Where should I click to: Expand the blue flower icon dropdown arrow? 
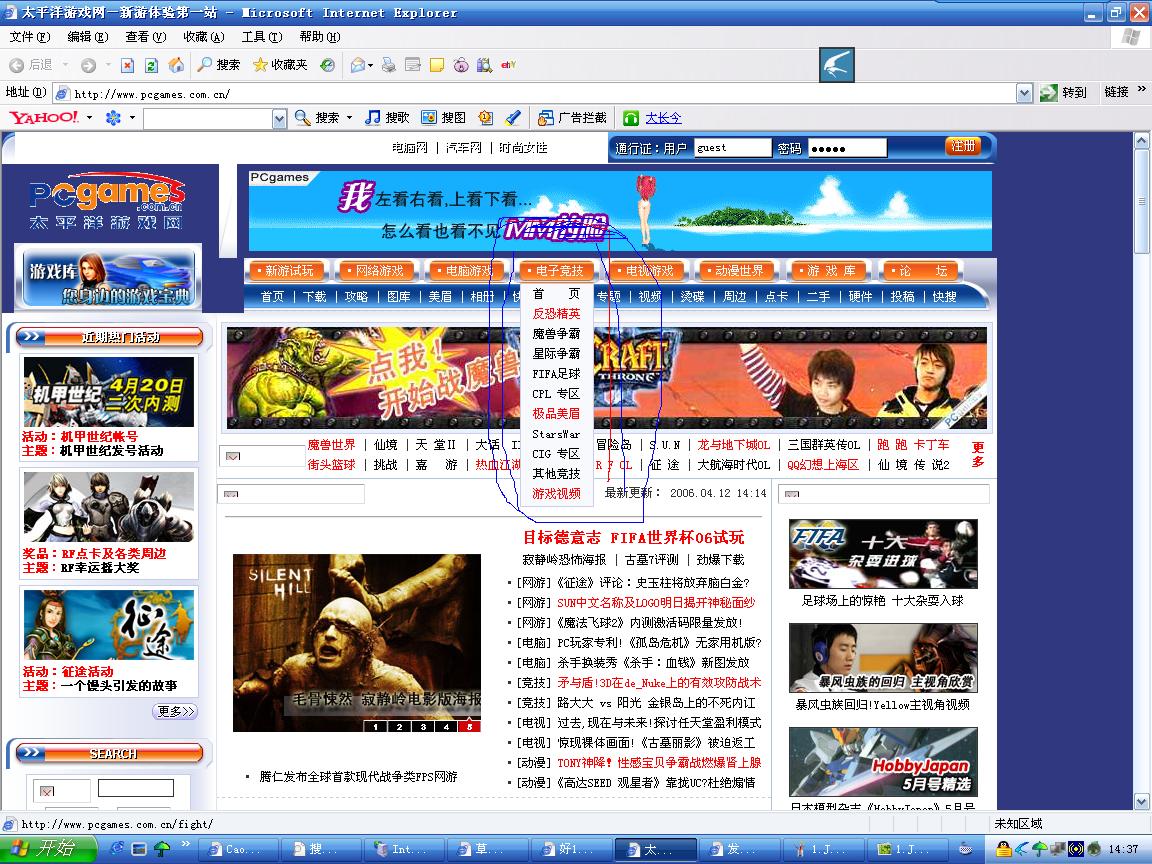[x=132, y=118]
